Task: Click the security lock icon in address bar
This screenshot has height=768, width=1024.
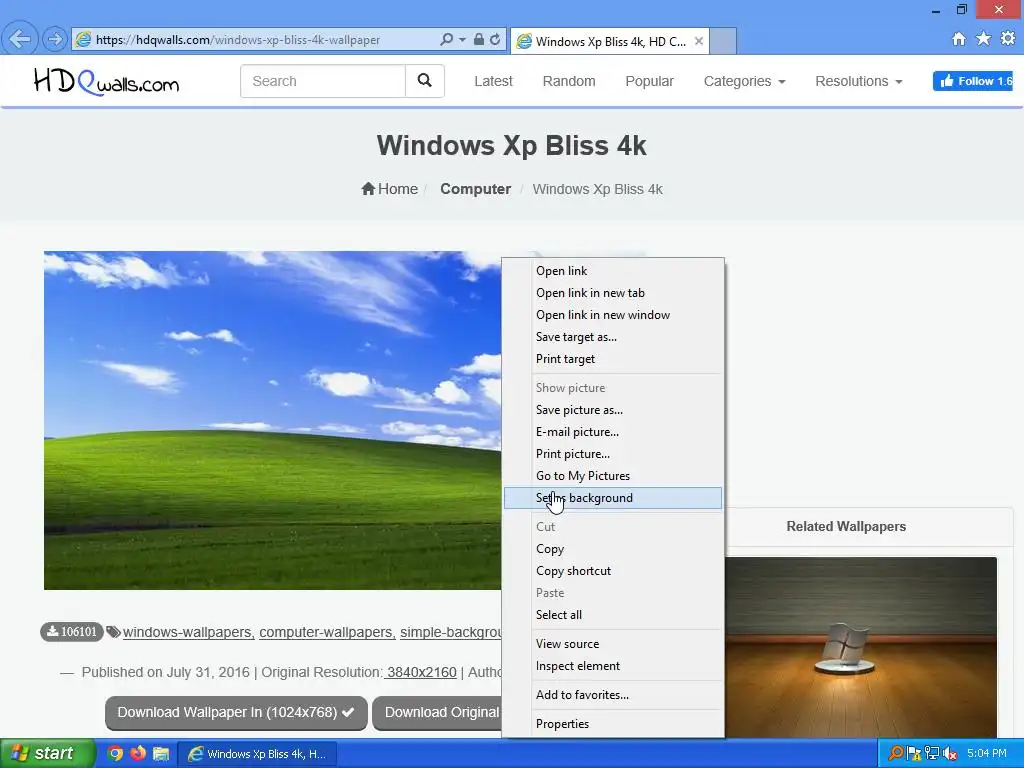Action: [479, 40]
